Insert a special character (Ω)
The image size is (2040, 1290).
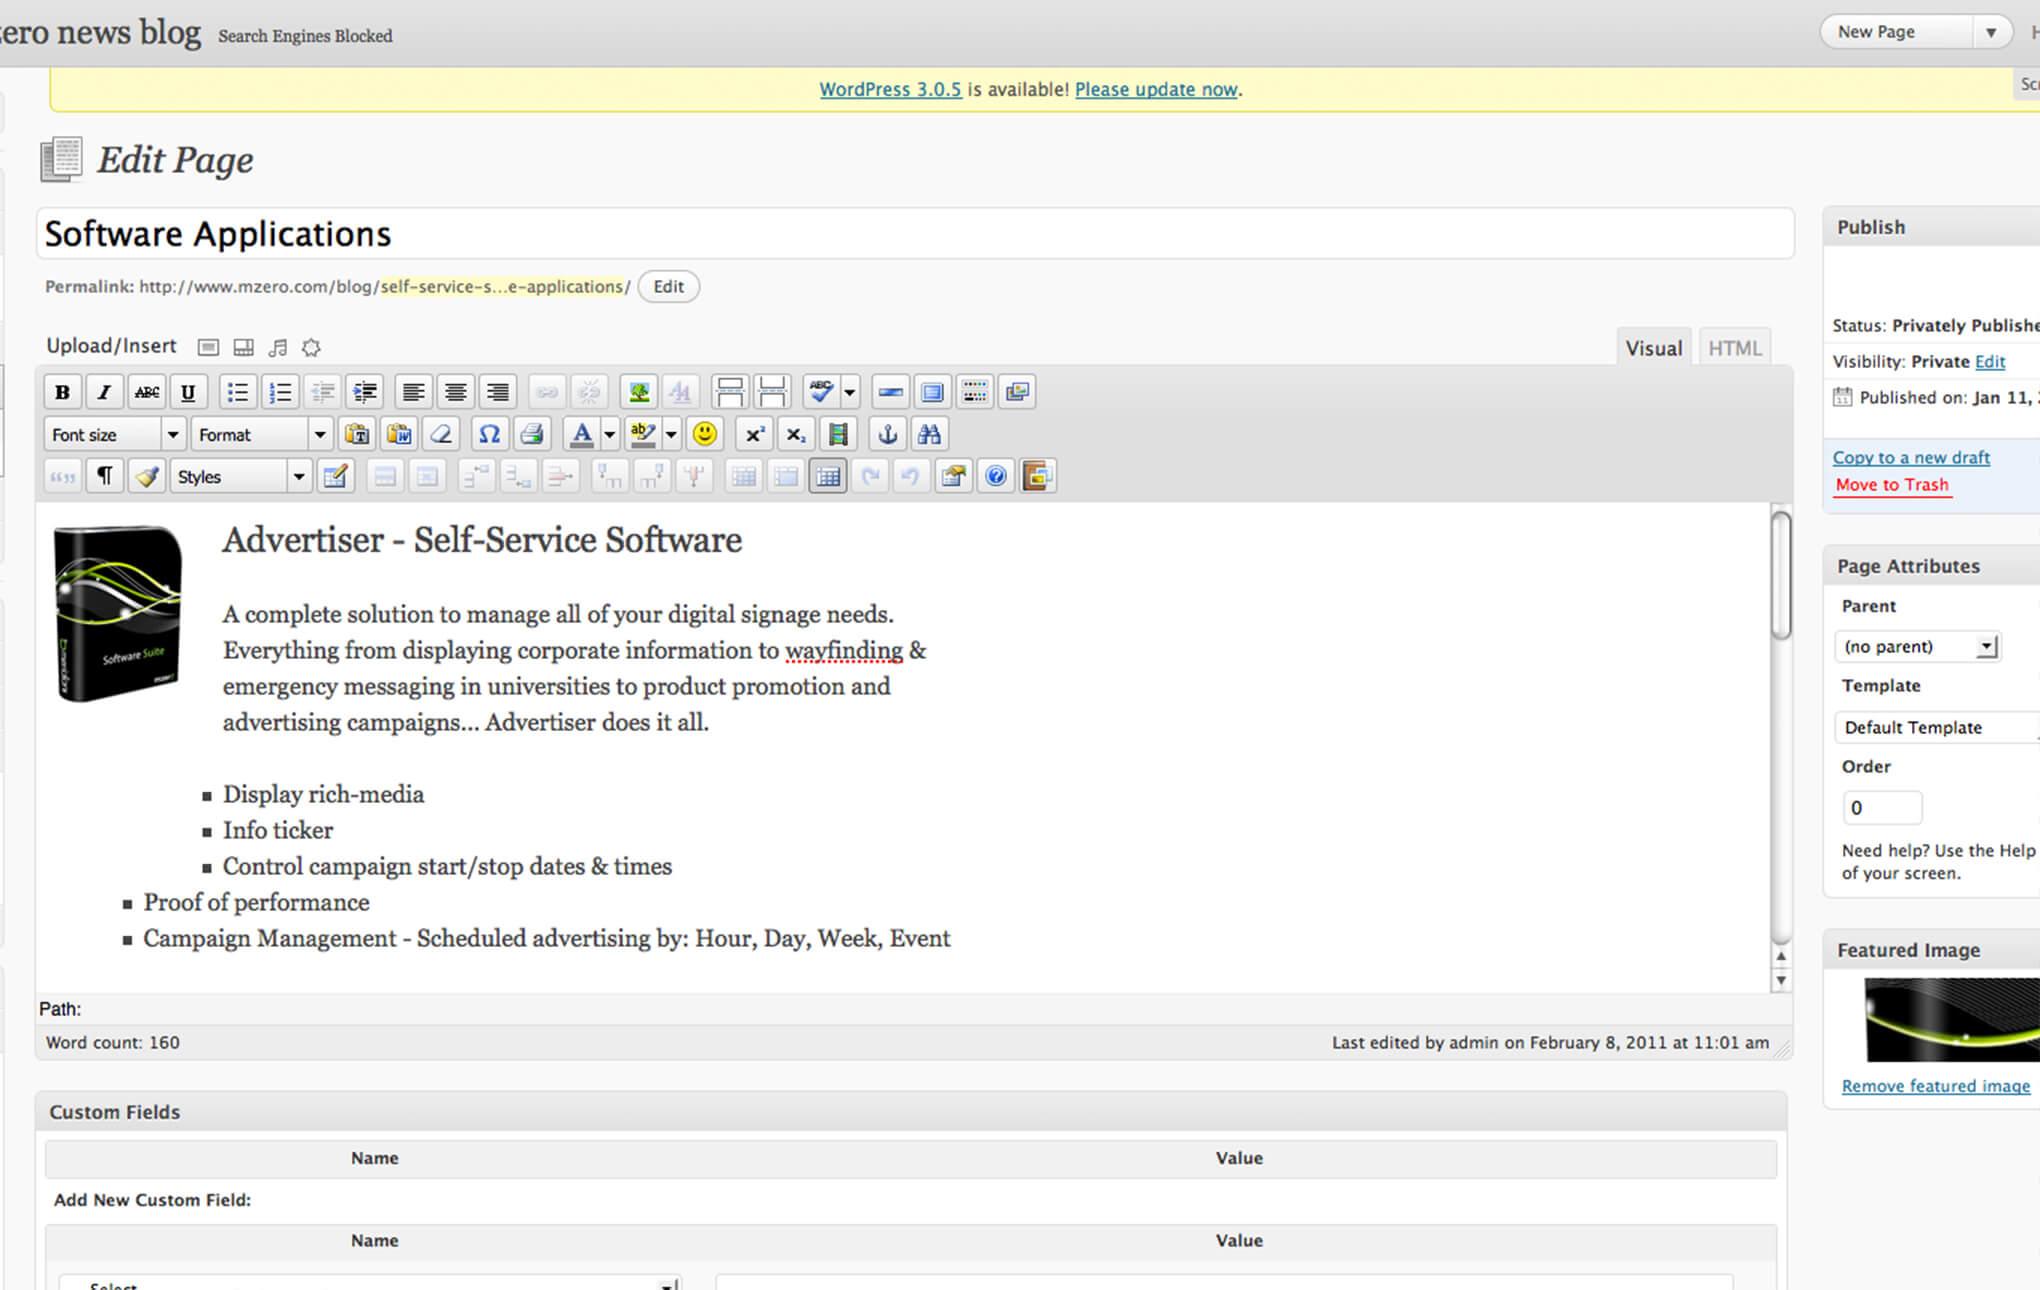click(488, 433)
